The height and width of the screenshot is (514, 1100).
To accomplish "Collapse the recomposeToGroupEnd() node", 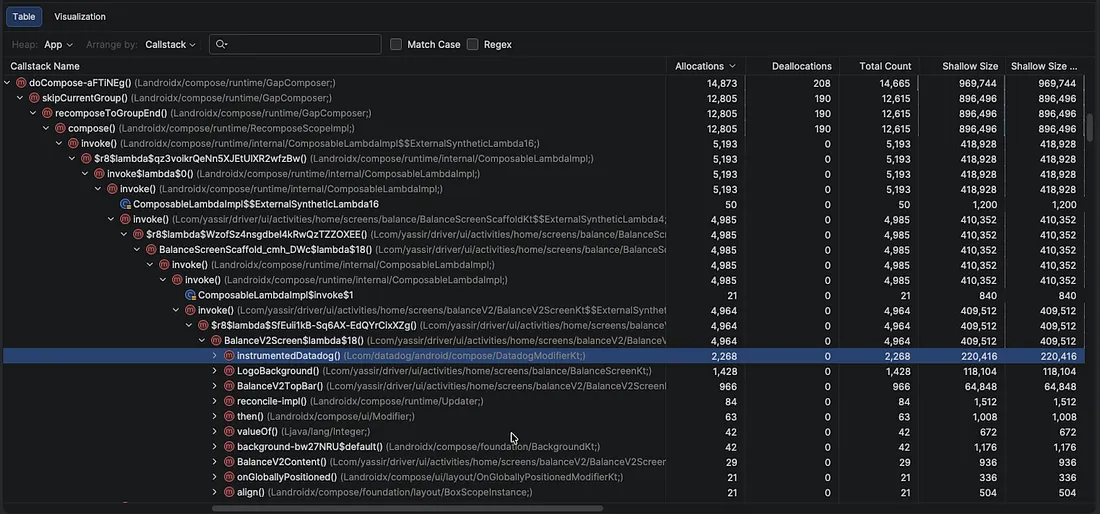I will tap(33, 113).
